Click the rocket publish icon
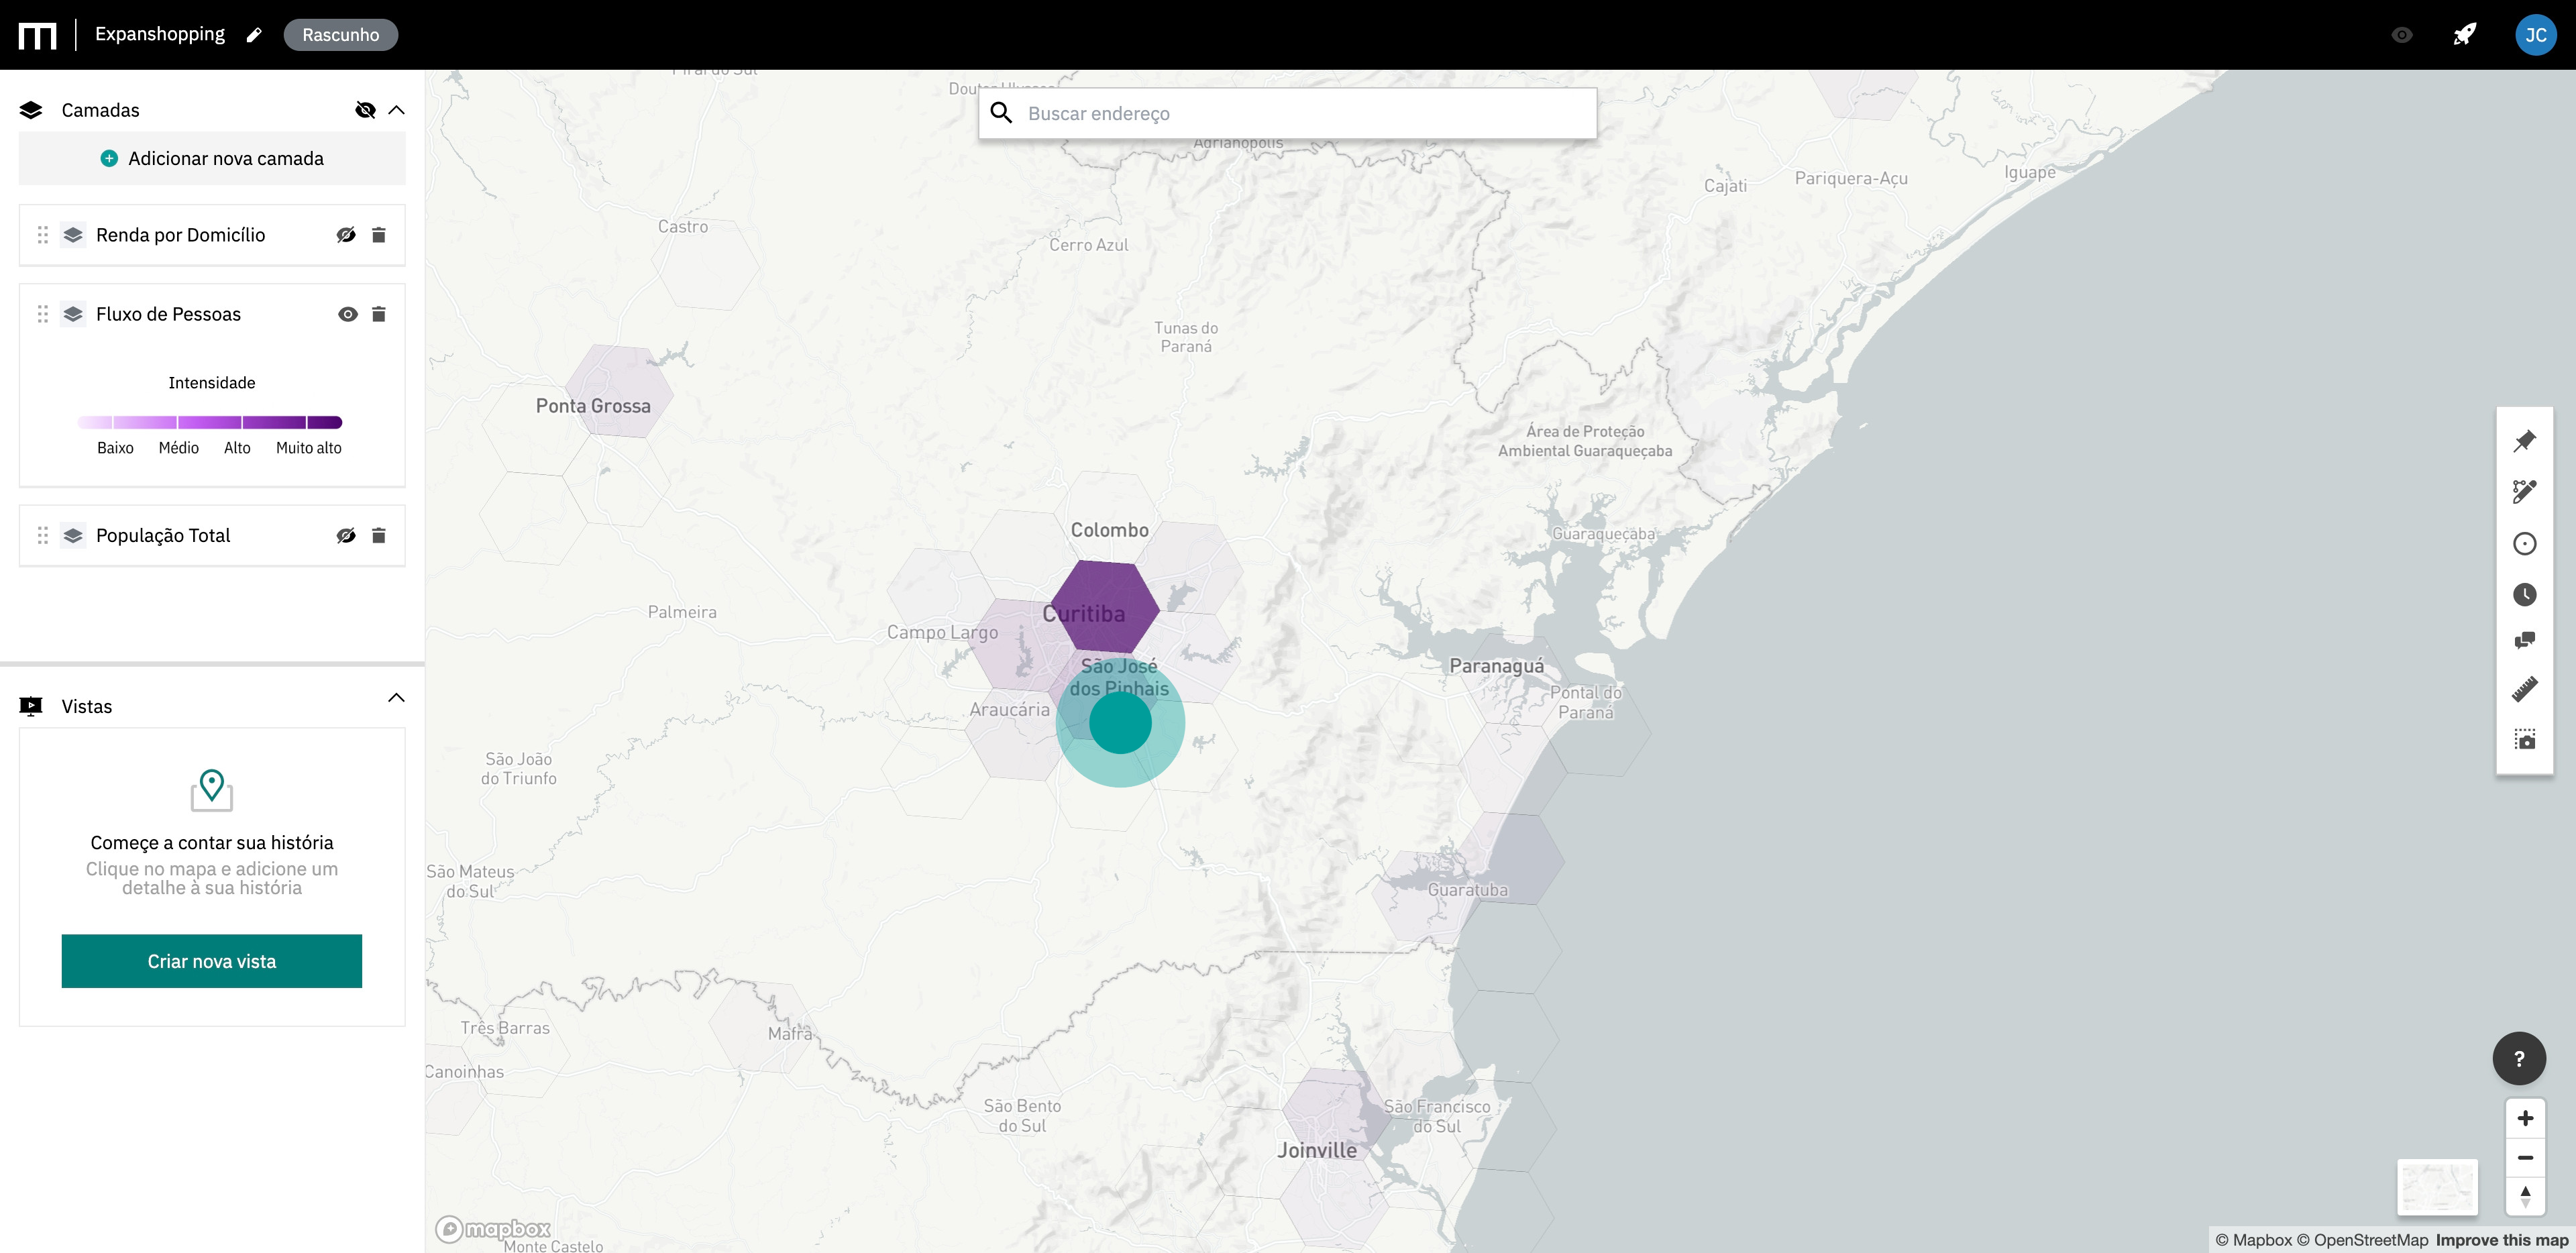2576x1253 pixels. click(x=2464, y=35)
